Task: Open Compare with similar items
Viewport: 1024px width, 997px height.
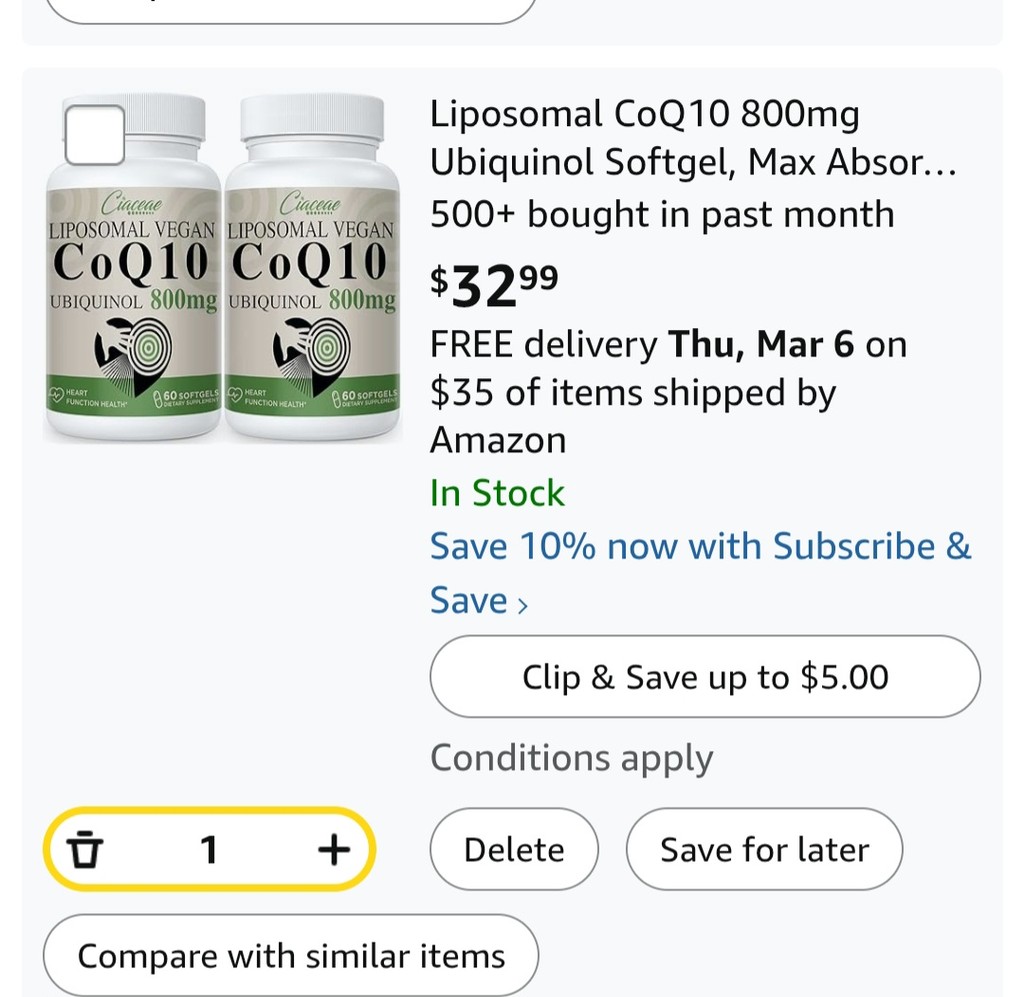Action: [x=291, y=956]
